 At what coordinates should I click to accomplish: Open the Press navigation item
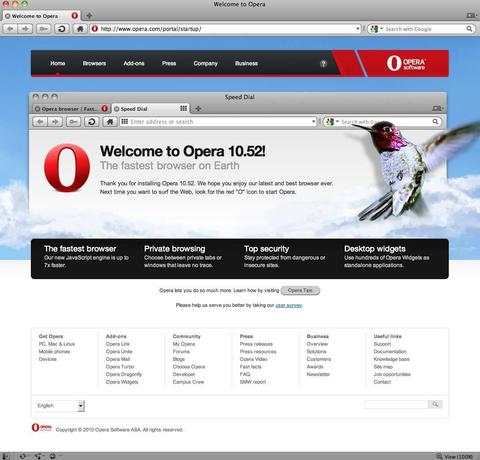pyautogui.click(x=169, y=63)
